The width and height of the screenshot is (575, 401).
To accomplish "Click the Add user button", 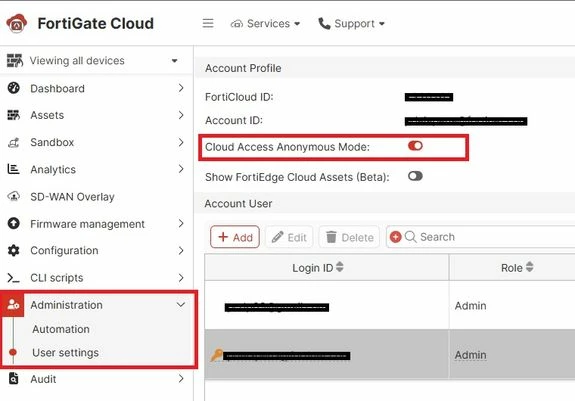I will 235,237.
